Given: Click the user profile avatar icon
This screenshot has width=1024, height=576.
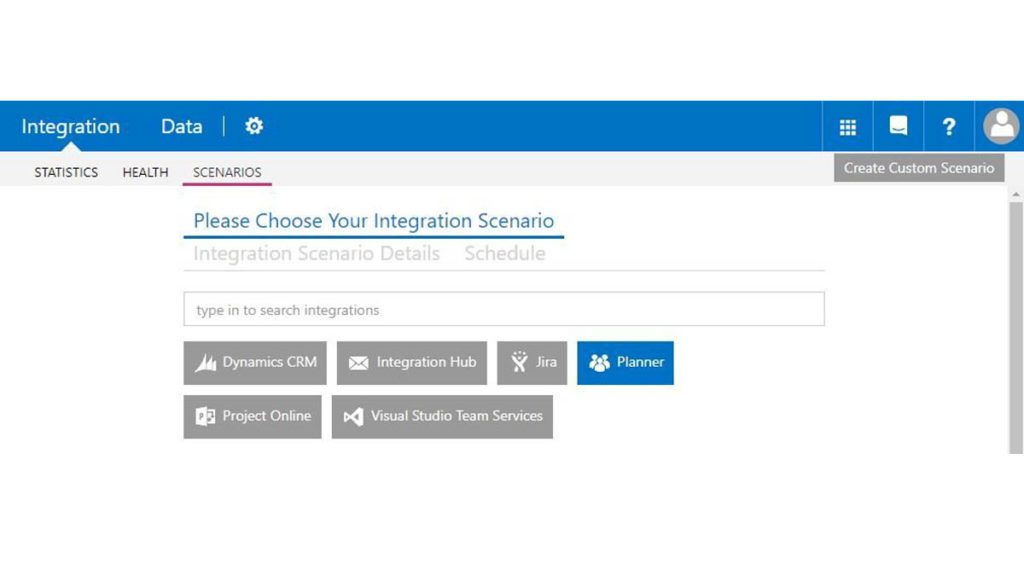Looking at the screenshot, I should tap(1001, 126).
